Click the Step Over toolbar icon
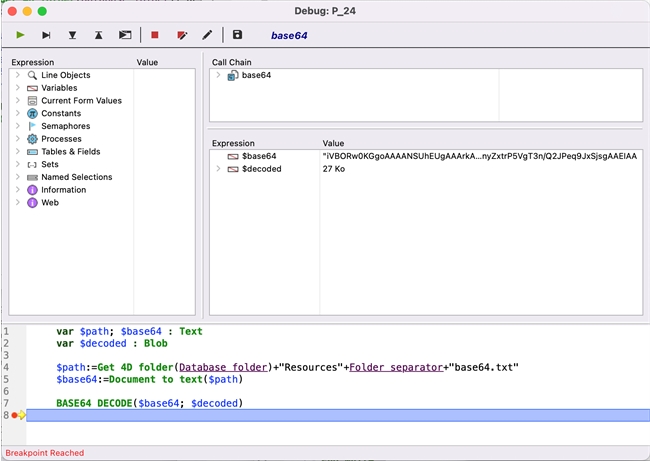The width and height of the screenshot is (650, 461). pyautogui.click(x=46, y=35)
